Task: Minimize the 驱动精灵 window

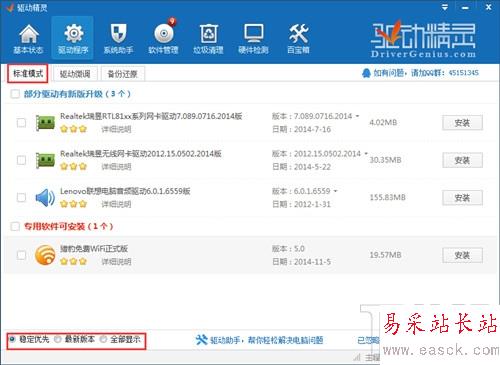Action: (x=466, y=7)
